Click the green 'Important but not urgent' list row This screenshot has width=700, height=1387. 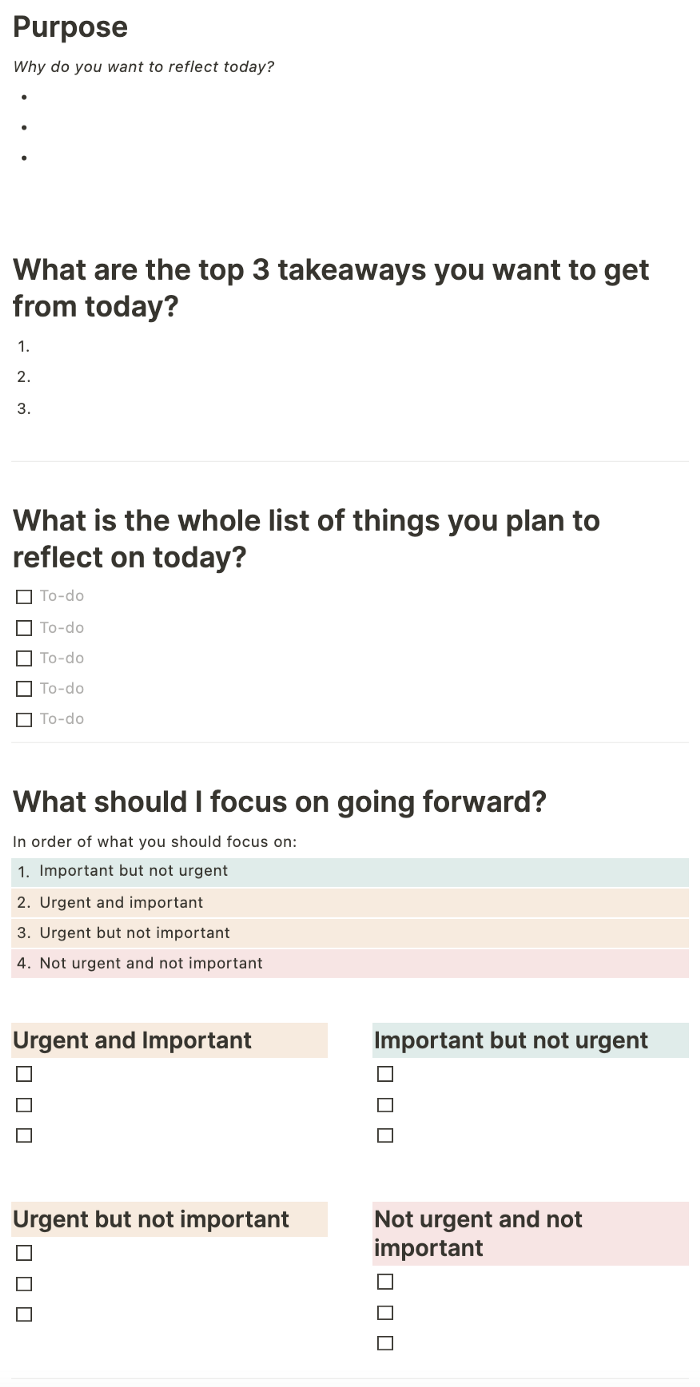click(x=350, y=872)
